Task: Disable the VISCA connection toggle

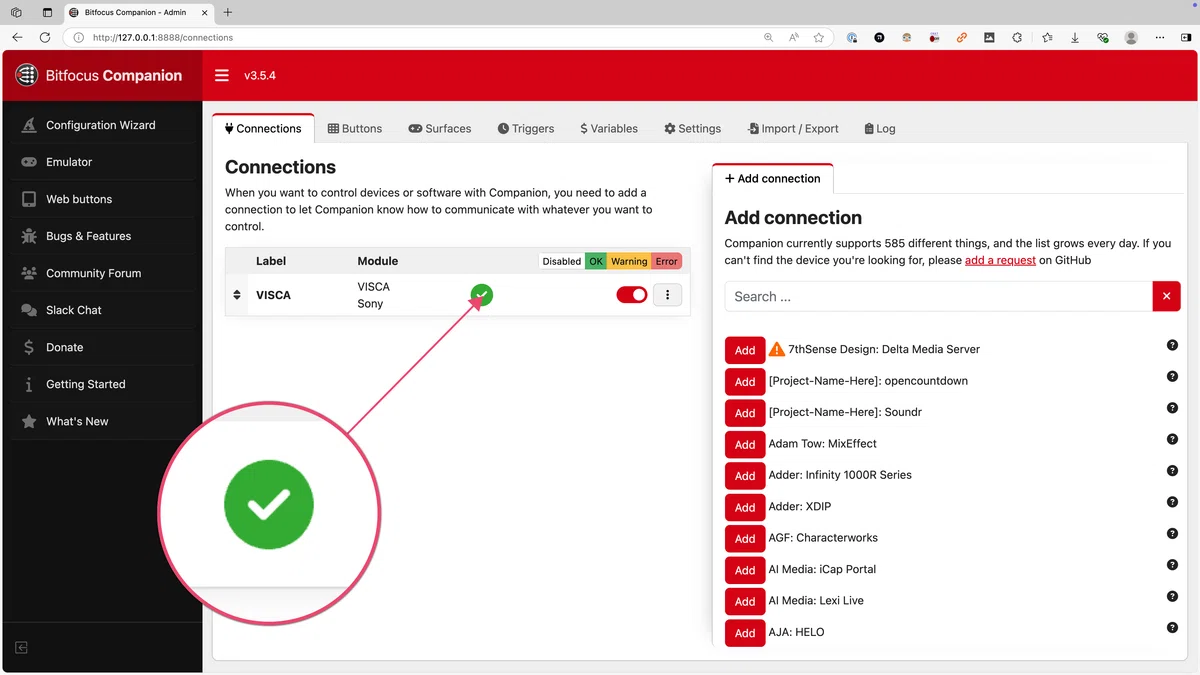Action: pyautogui.click(x=631, y=294)
